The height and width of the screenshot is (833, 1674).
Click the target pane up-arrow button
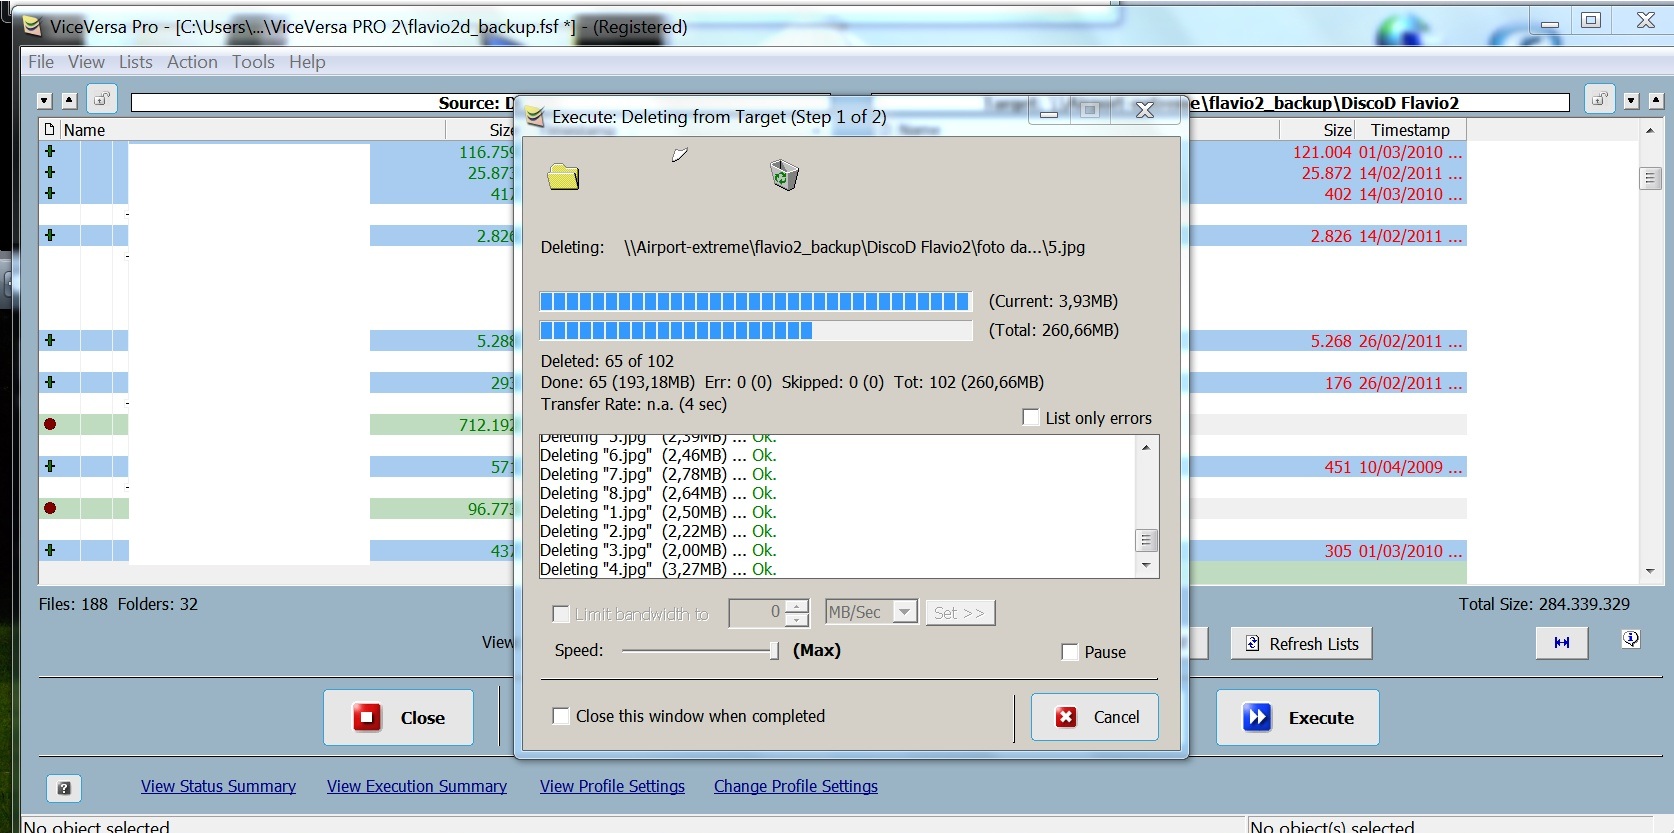pos(1656,100)
